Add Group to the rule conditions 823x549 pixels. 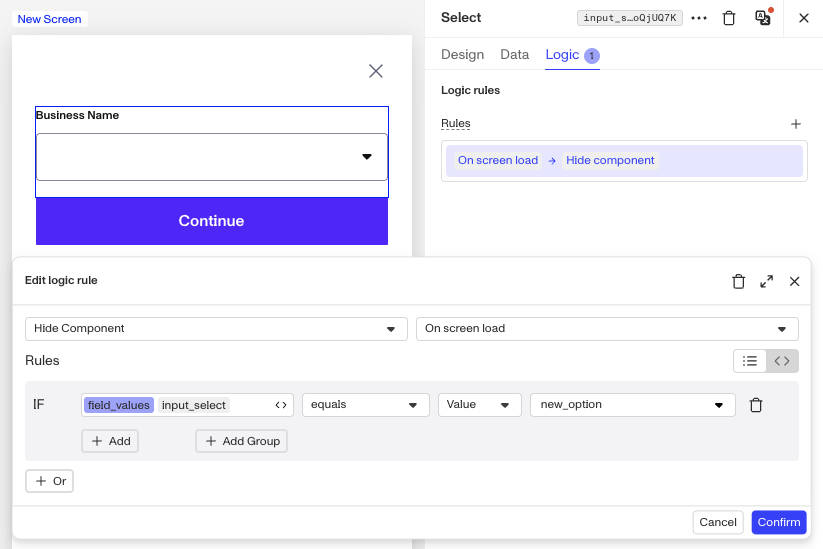pos(241,441)
